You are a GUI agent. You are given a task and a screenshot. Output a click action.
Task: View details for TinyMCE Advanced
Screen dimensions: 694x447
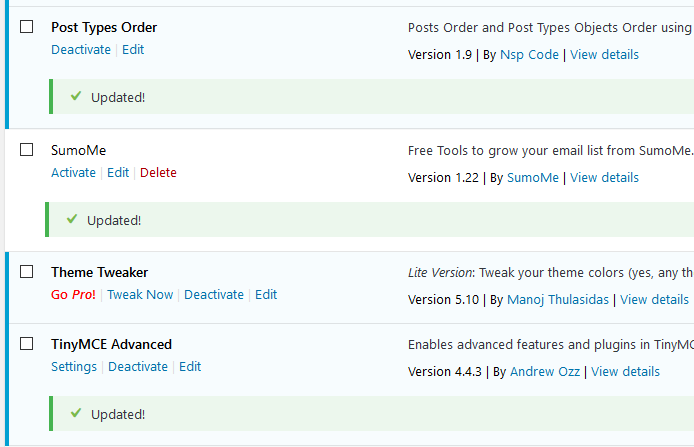tap(625, 371)
